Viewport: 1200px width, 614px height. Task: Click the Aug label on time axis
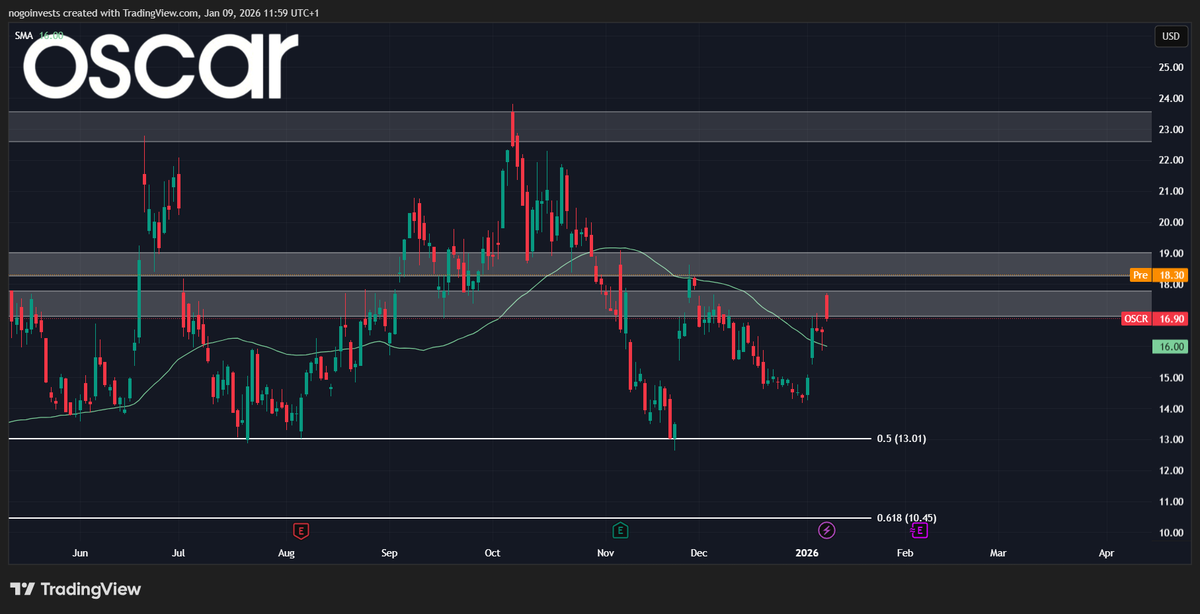pos(286,552)
